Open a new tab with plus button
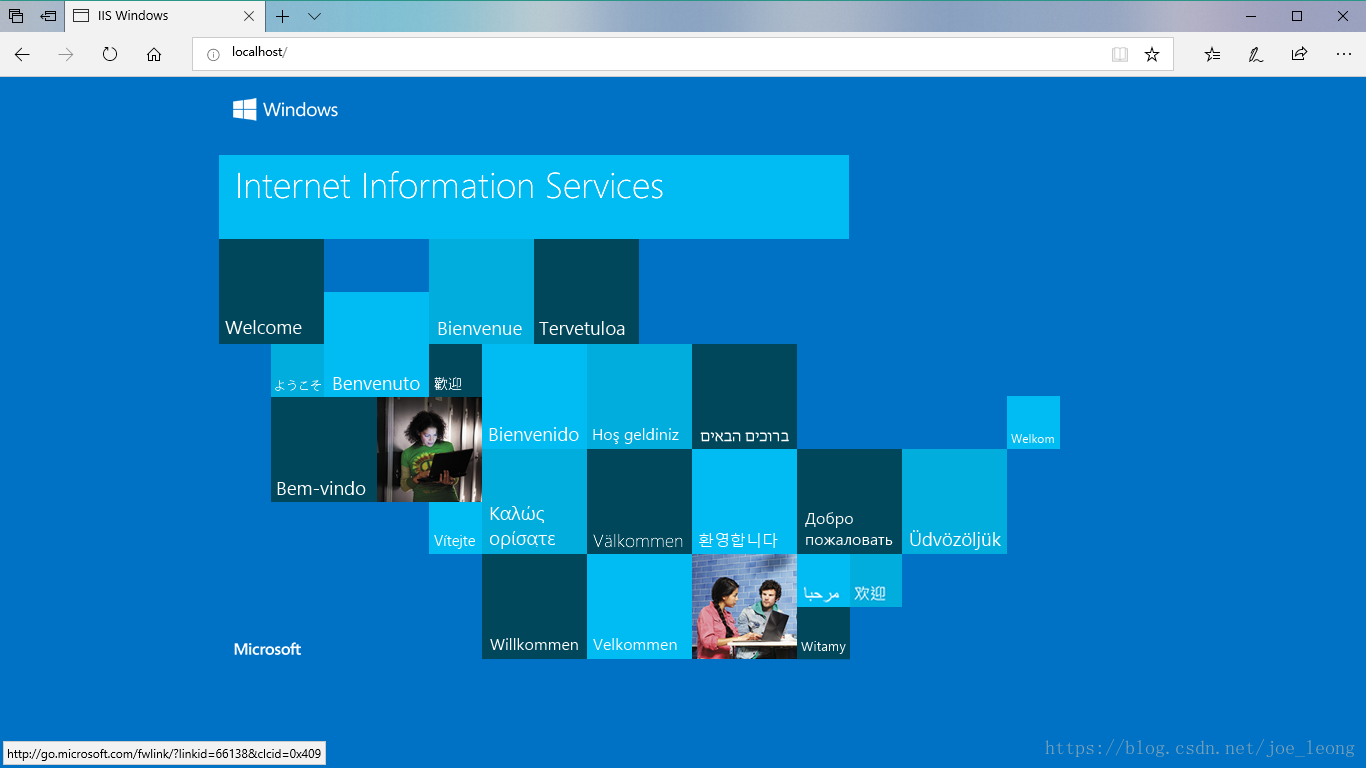Viewport: 1366px width, 768px height. coord(283,16)
